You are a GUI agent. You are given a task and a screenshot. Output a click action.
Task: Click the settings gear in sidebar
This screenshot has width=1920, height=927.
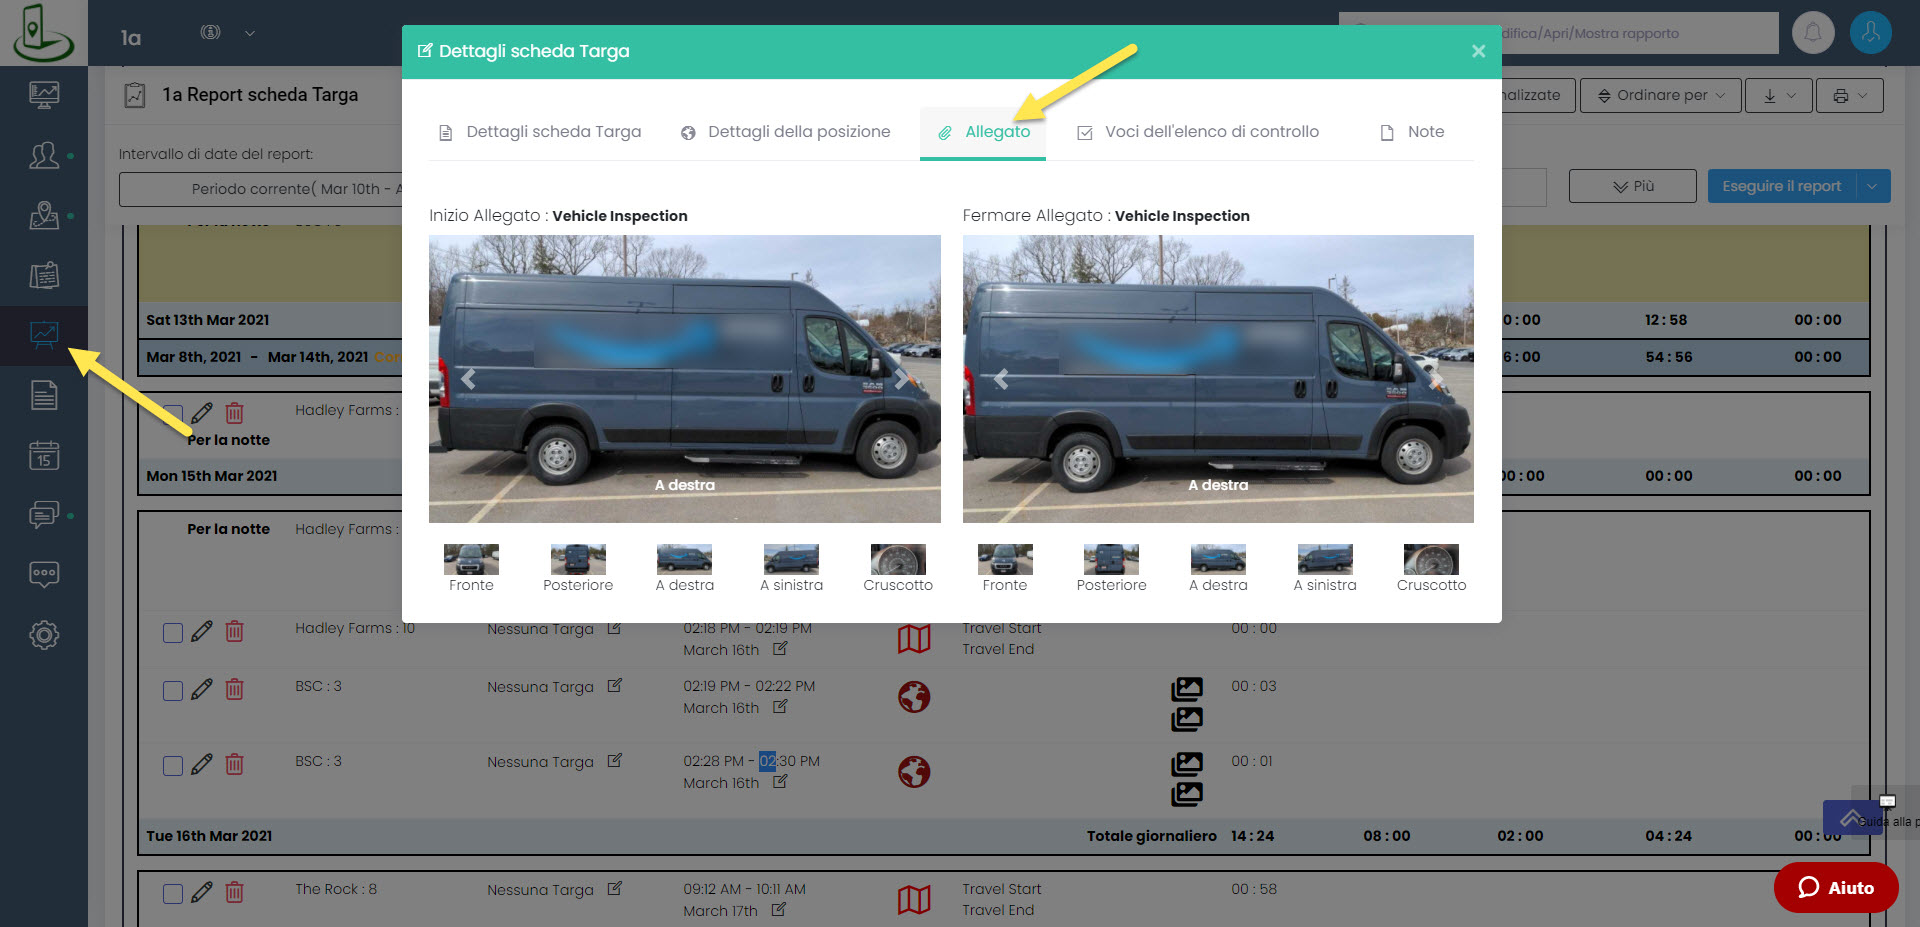[x=44, y=635]
